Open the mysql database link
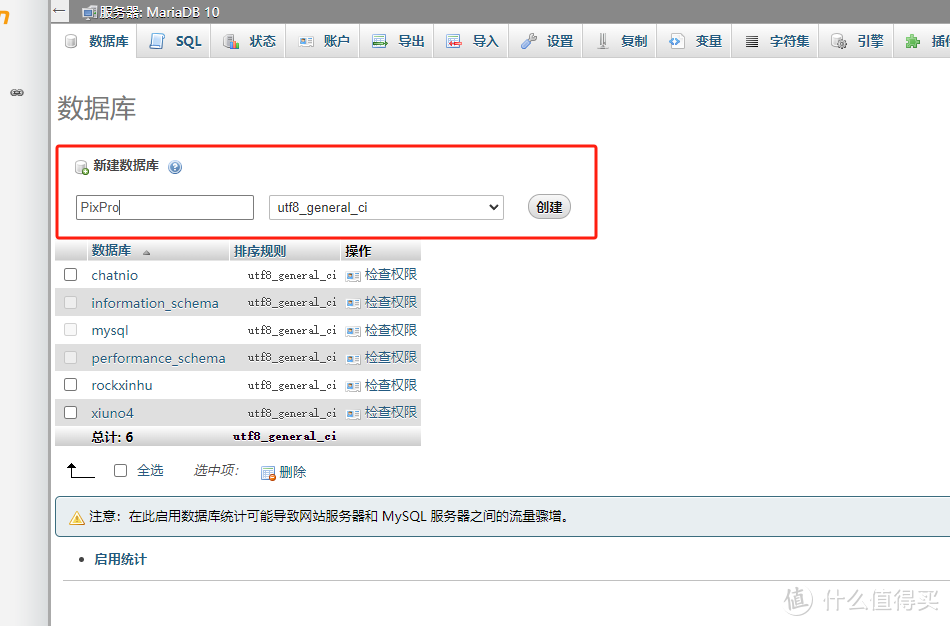 (110, 331)
